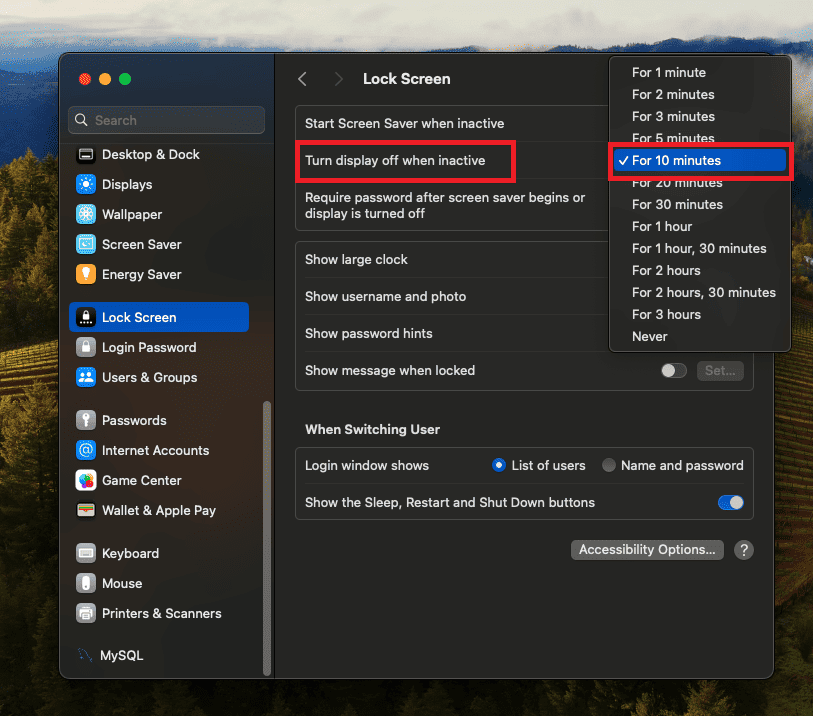Click the Accessibility Options... button
Viewport: 813px width, 716px height.
647,550
